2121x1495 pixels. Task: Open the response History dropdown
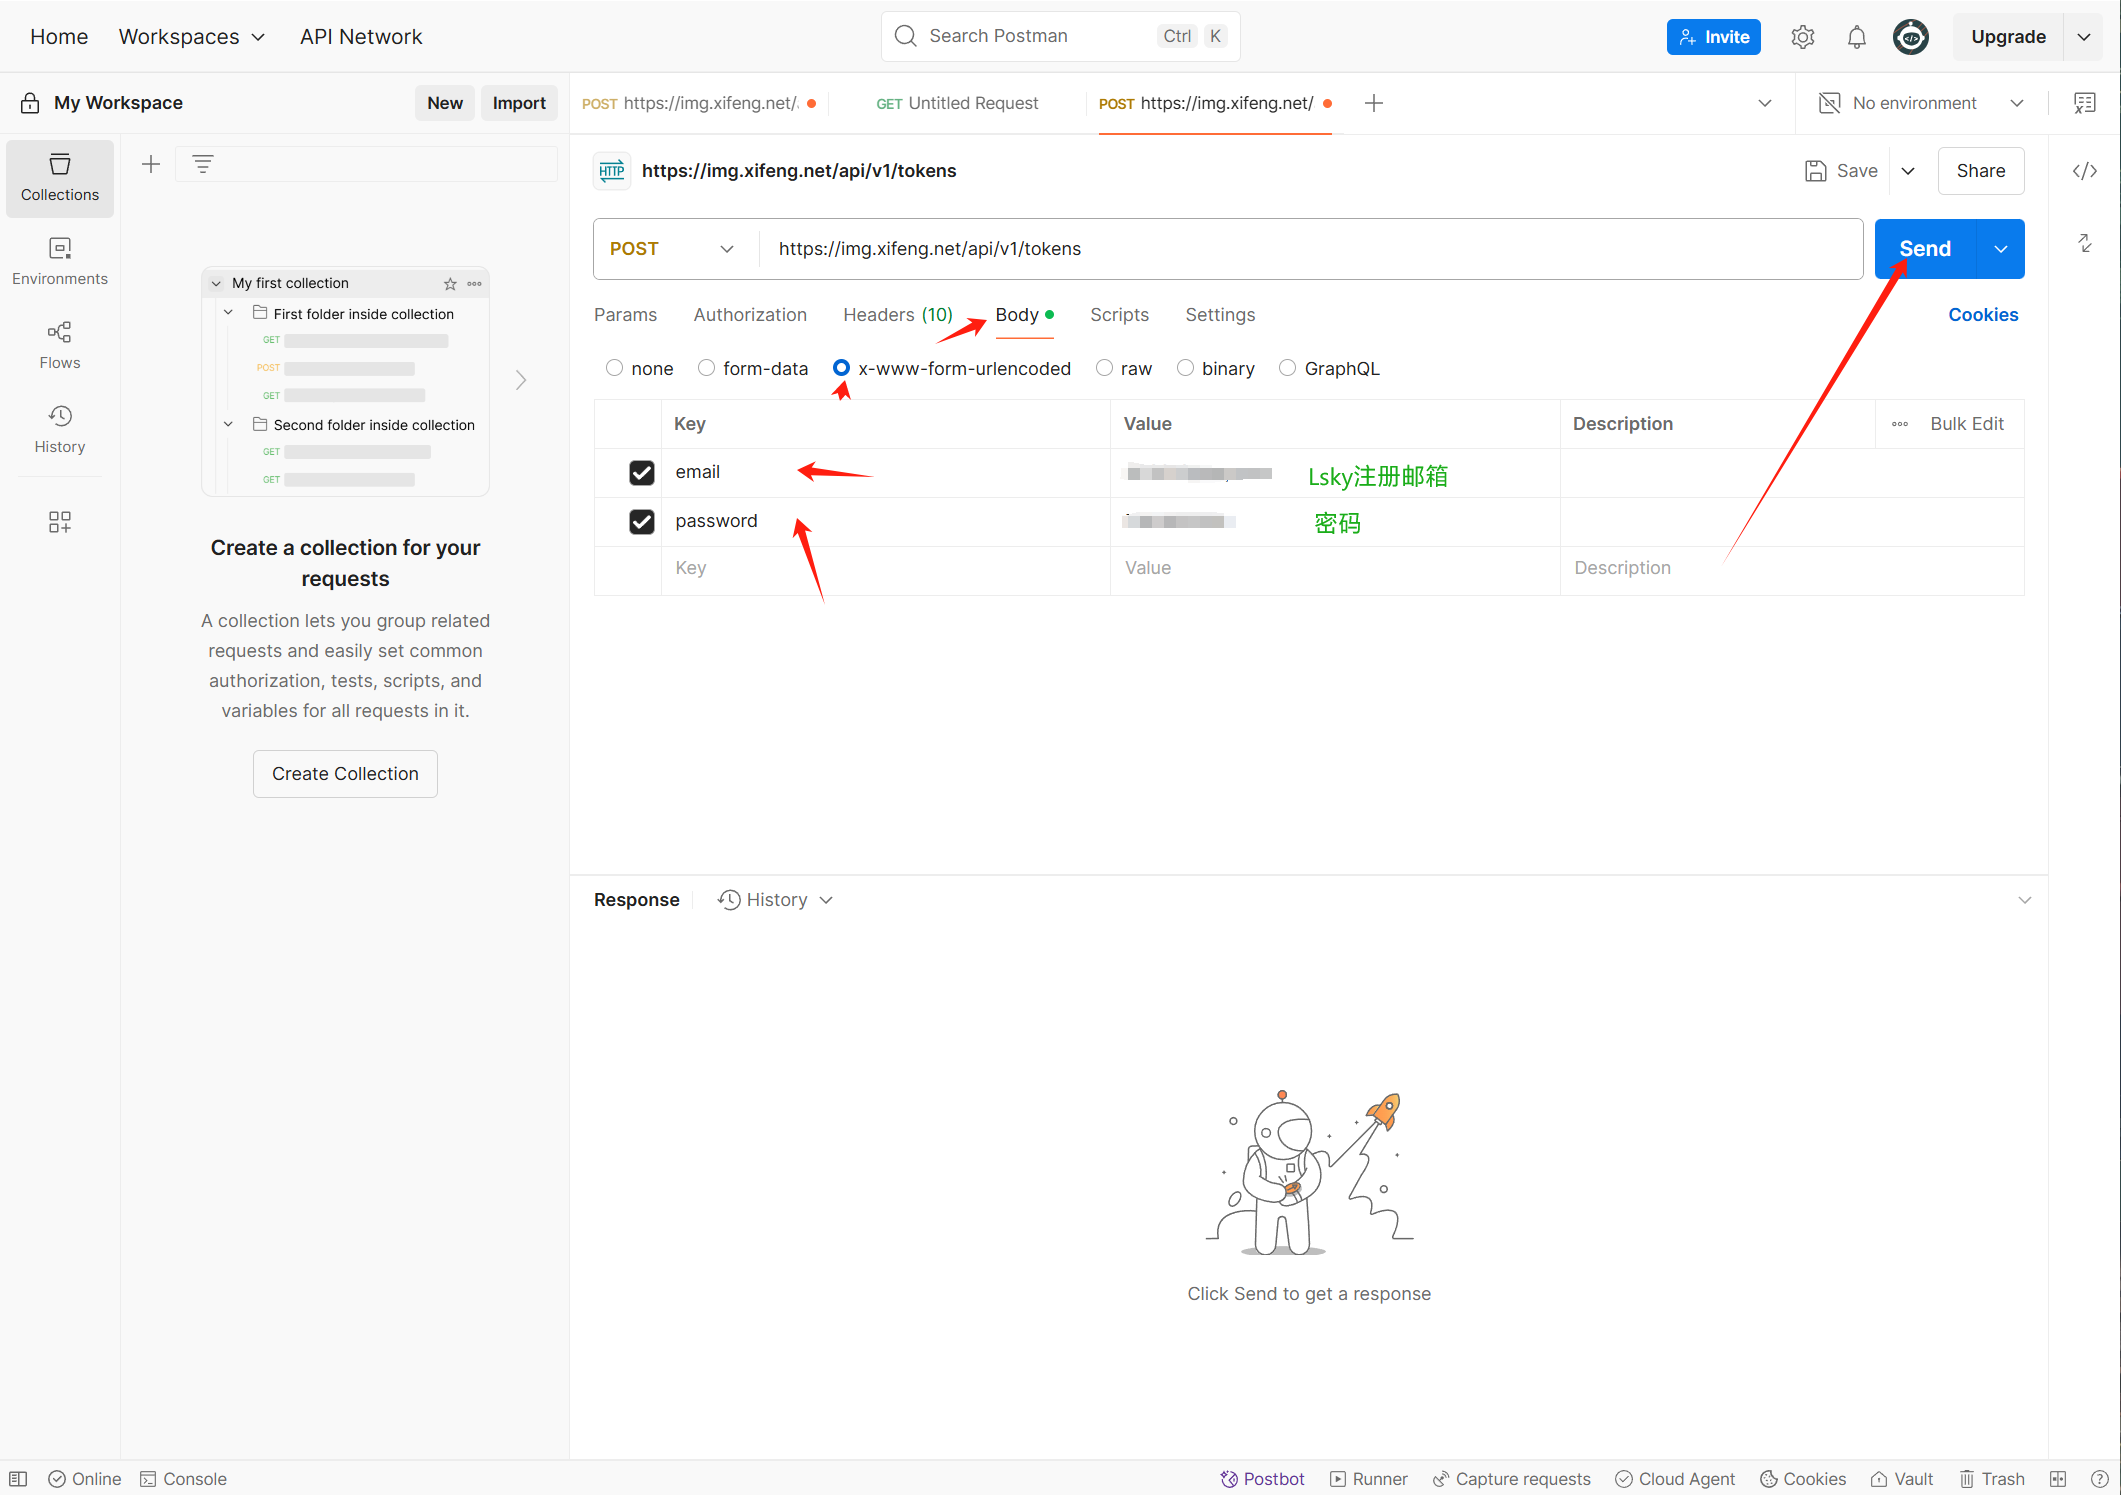[x=775, y=900]
